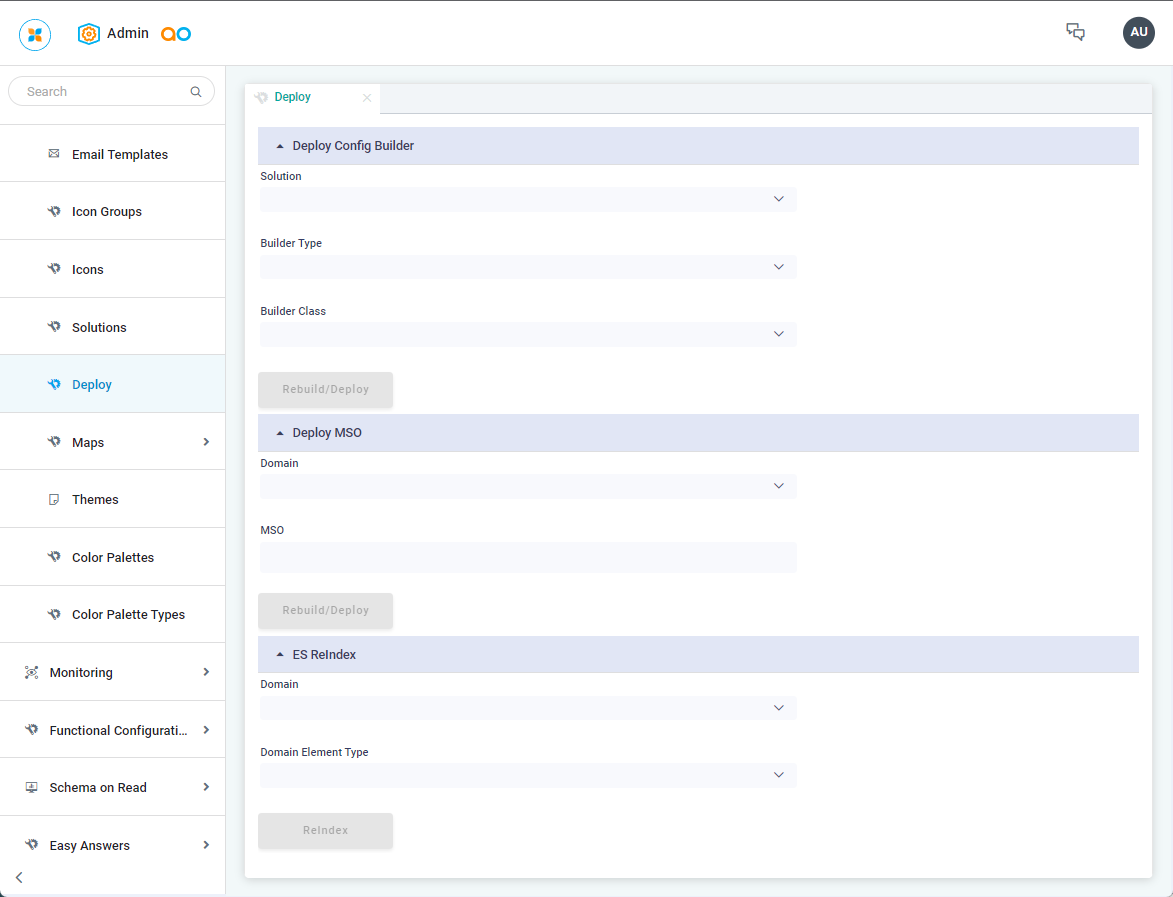
Task: Open the AU user avatar menu
Action: pyautogui.click(x=1138, y=32)
